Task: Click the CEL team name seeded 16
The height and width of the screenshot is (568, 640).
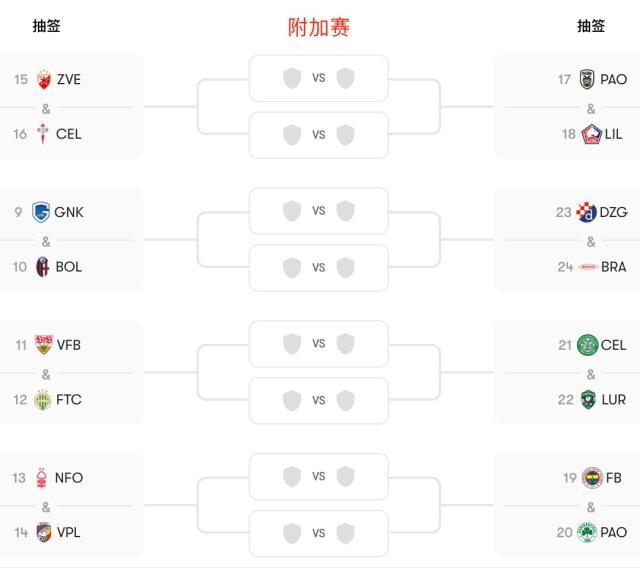Action: point(69,134)
